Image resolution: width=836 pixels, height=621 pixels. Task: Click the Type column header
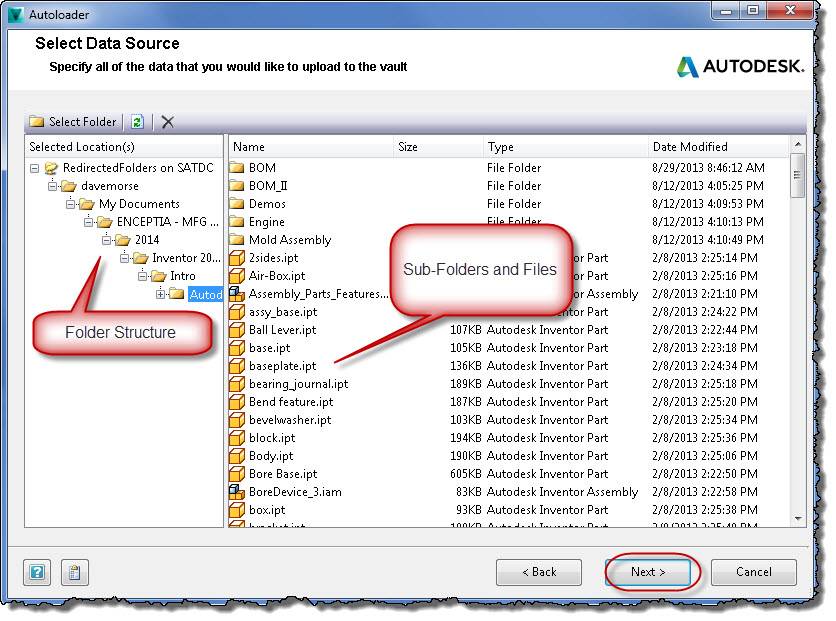[x=565, y=147]
